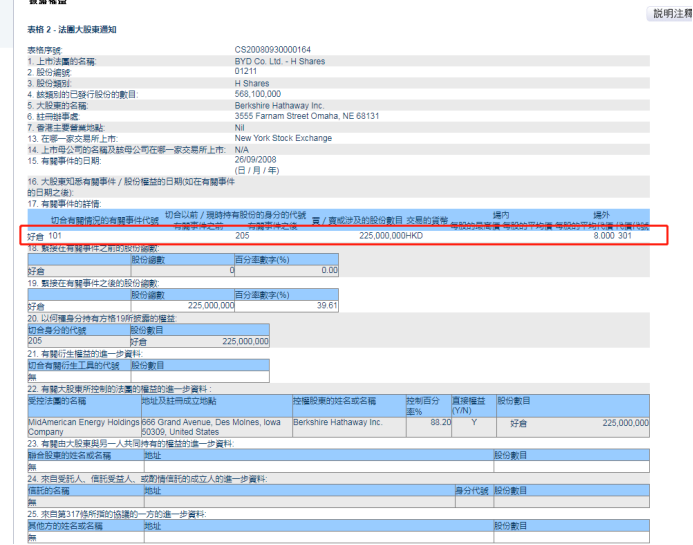Click the 666 Grand Avenue, Des Moines address cell

tap(215, 427)
